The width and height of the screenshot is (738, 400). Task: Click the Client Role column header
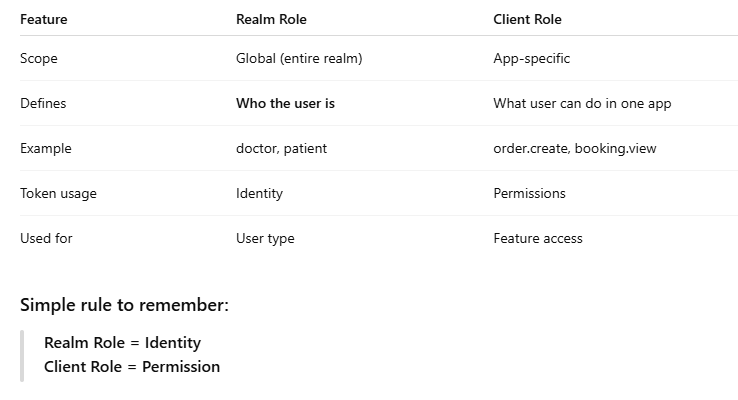coord(527,19)
